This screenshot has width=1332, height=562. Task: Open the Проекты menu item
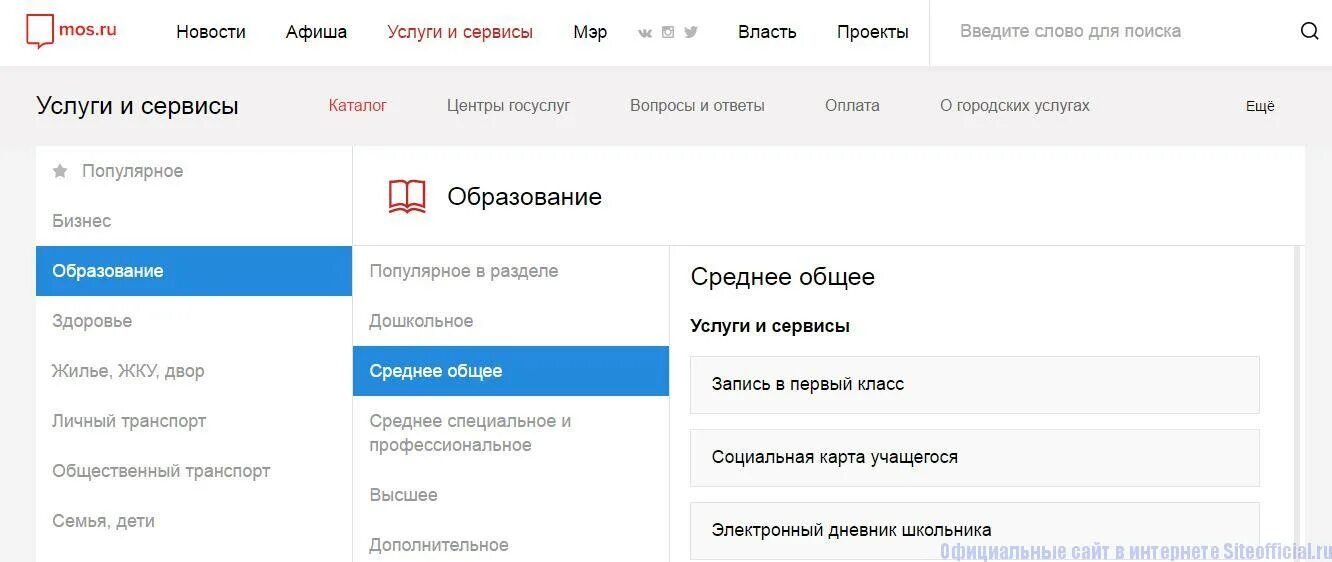click(x=873, y=32)
